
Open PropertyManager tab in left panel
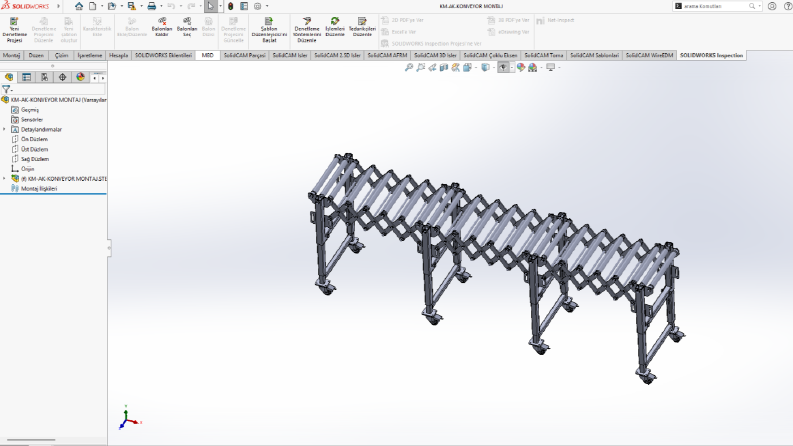[x=26, y=77]
